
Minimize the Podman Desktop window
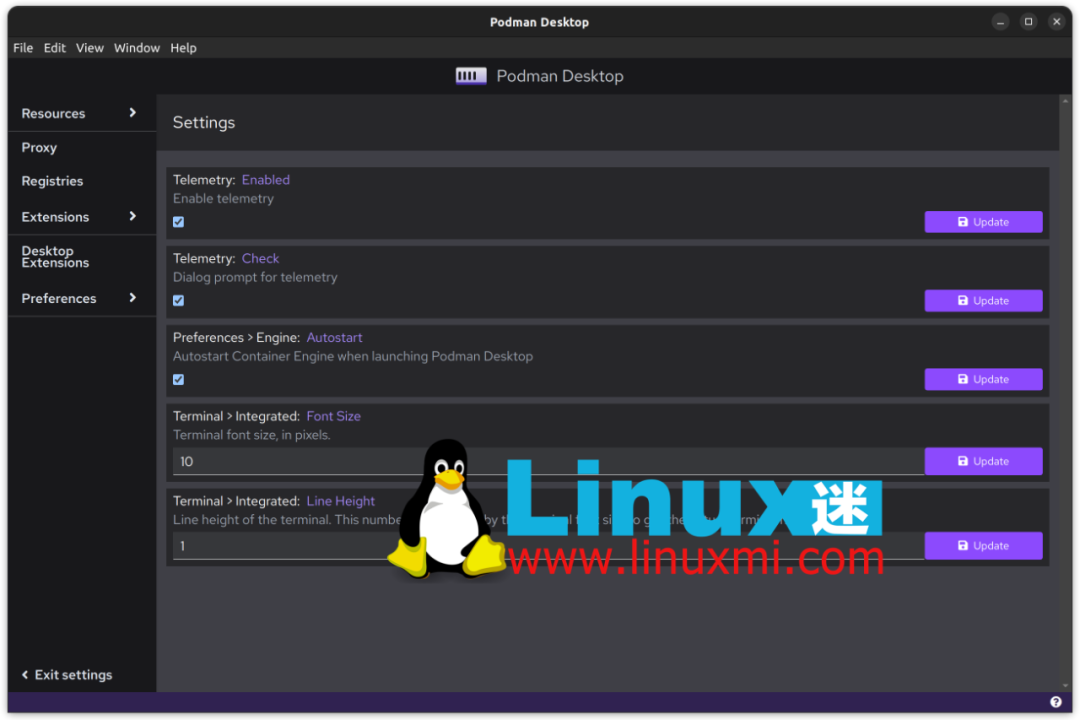pyautogui.click(x=1000, y=22)
